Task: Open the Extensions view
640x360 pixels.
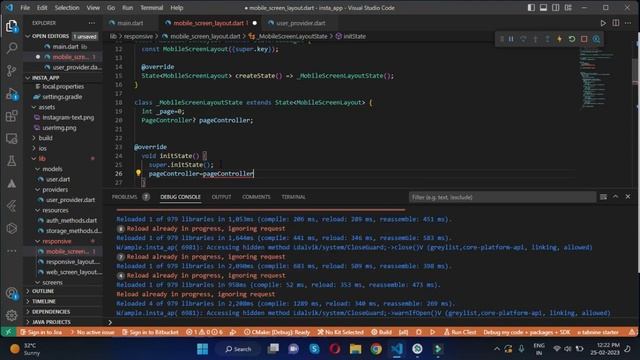Action: pos(11,116)
